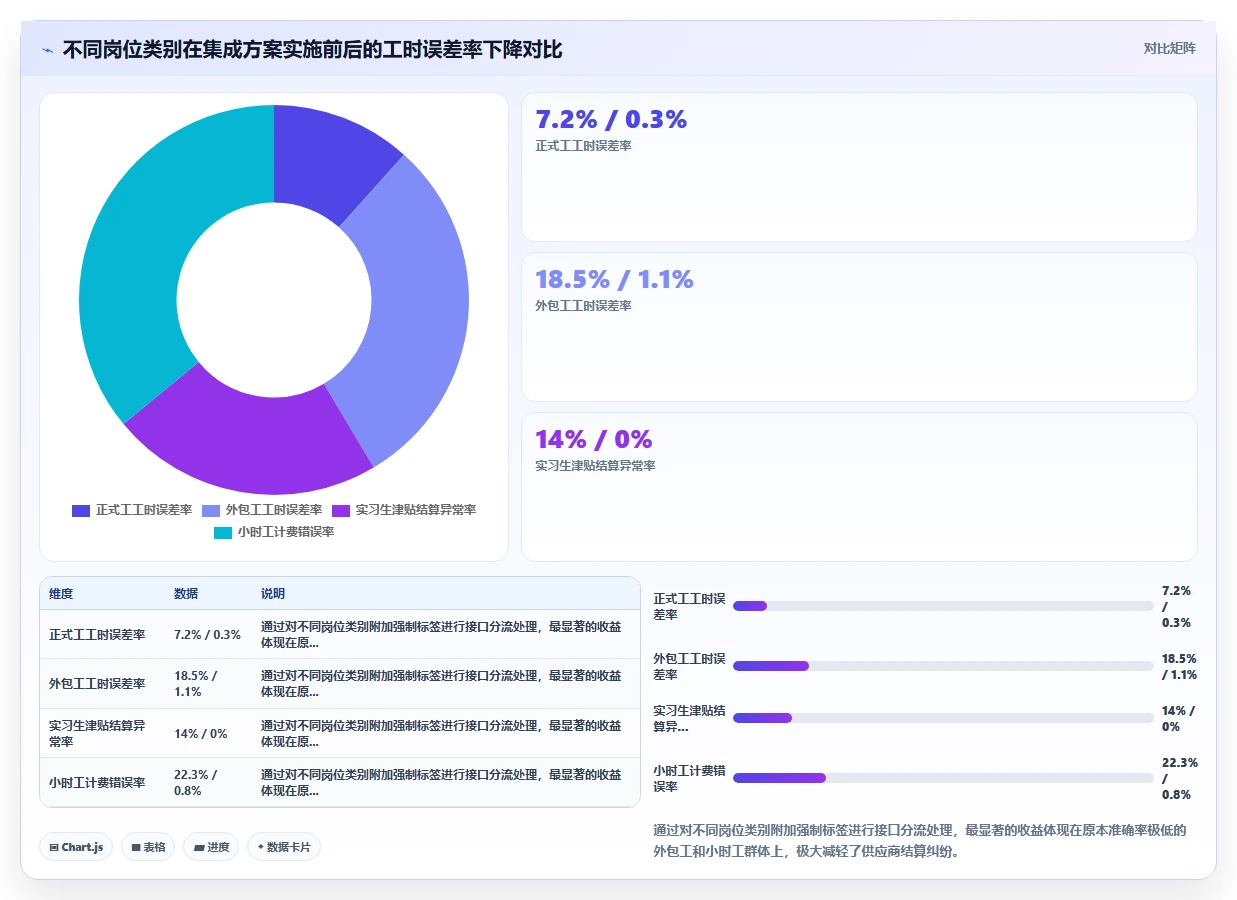The width and height of the screenshot is (1237, 900).
Task: Click the 进度 tag chip
Action: (211, 847)
